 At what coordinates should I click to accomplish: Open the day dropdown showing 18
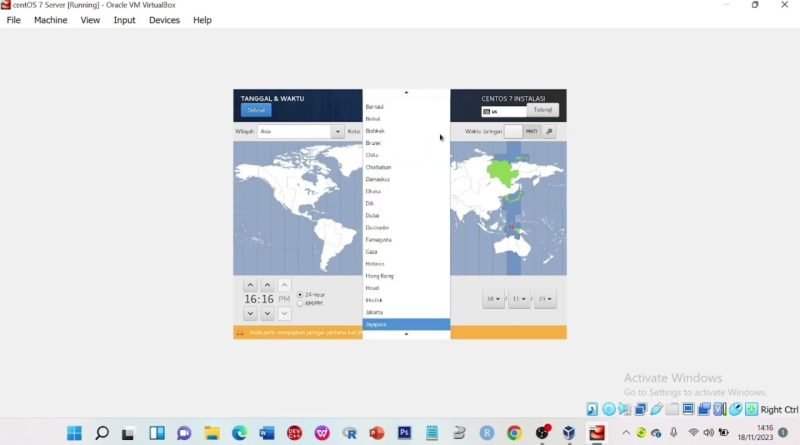pos(493,299)
